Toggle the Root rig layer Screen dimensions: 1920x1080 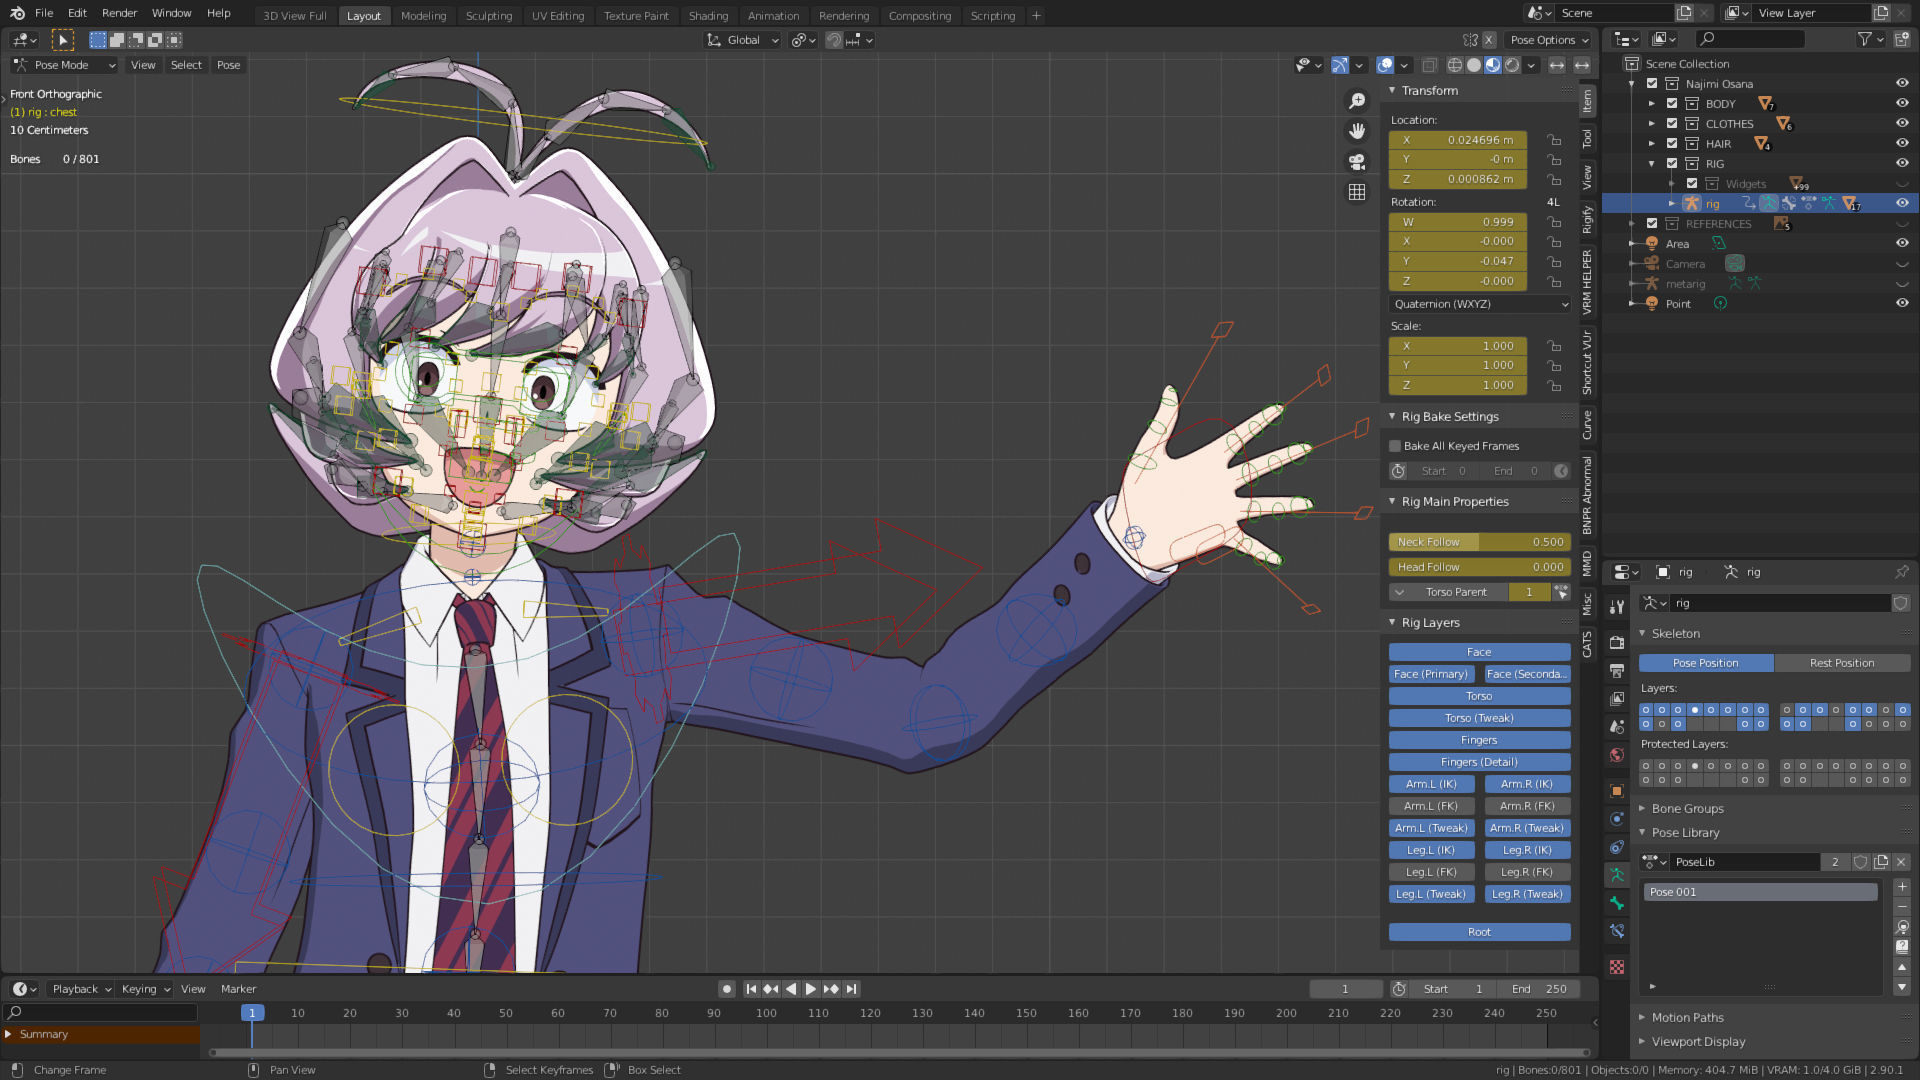click(1479, 932)
